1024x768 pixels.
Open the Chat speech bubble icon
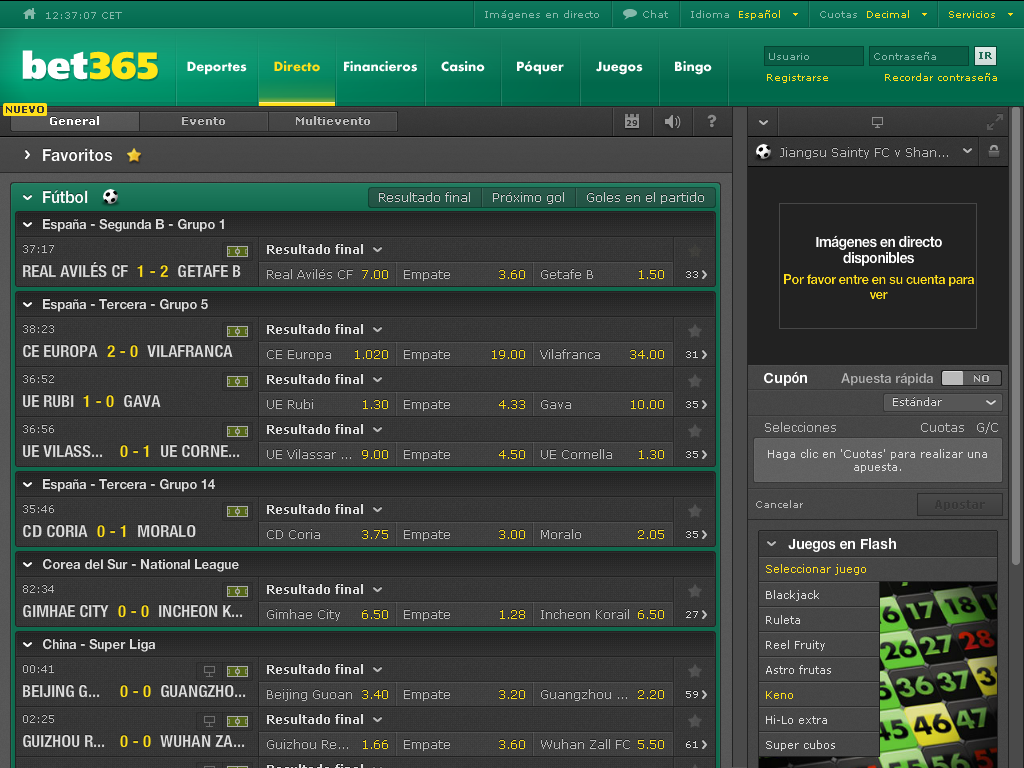630,14
